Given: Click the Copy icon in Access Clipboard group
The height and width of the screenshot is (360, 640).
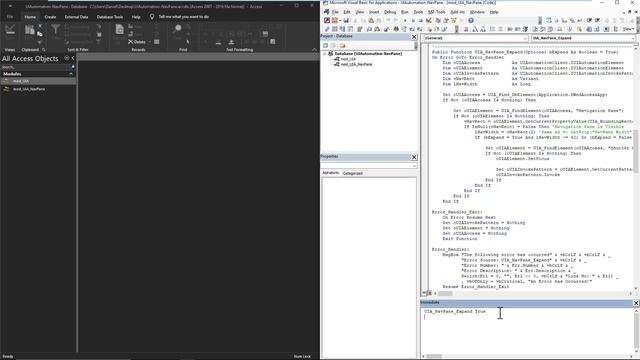Looking at the screenshot, I should coord(40,34).
